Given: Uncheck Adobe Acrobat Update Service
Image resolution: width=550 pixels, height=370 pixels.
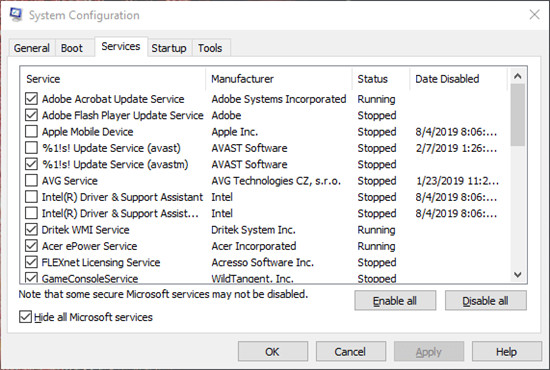Looking at the screenshot, I should 32,99.
